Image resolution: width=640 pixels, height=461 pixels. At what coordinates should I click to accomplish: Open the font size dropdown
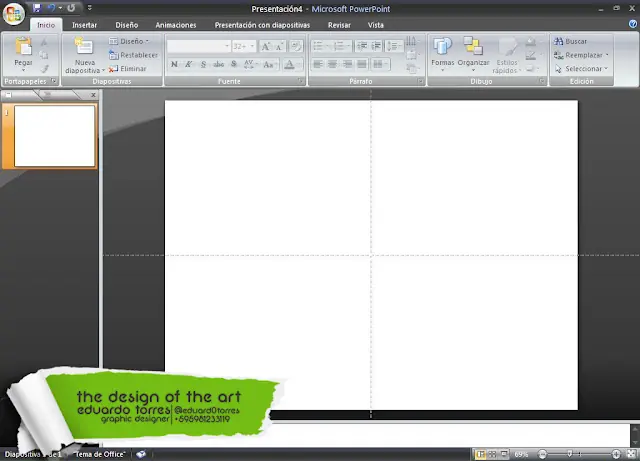coord(252,46)
